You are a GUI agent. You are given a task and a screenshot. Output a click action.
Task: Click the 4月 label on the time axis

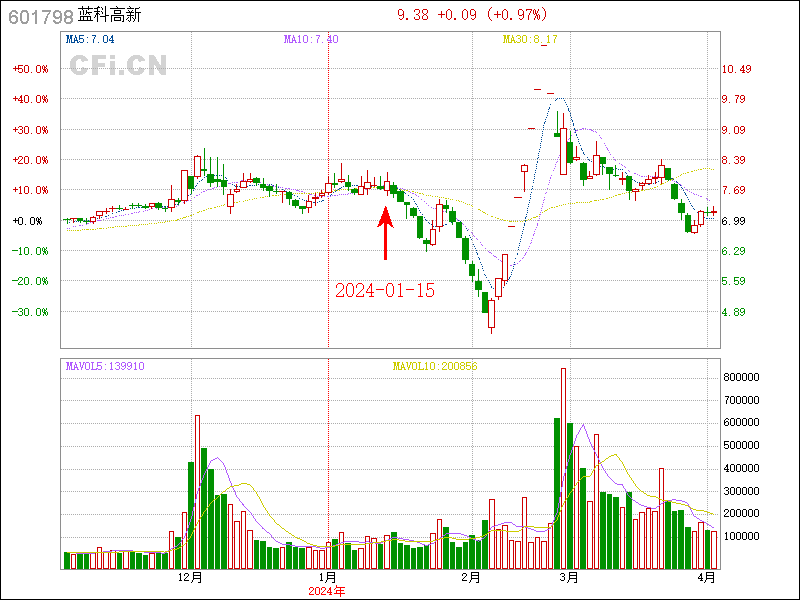[x=707, y=577]
